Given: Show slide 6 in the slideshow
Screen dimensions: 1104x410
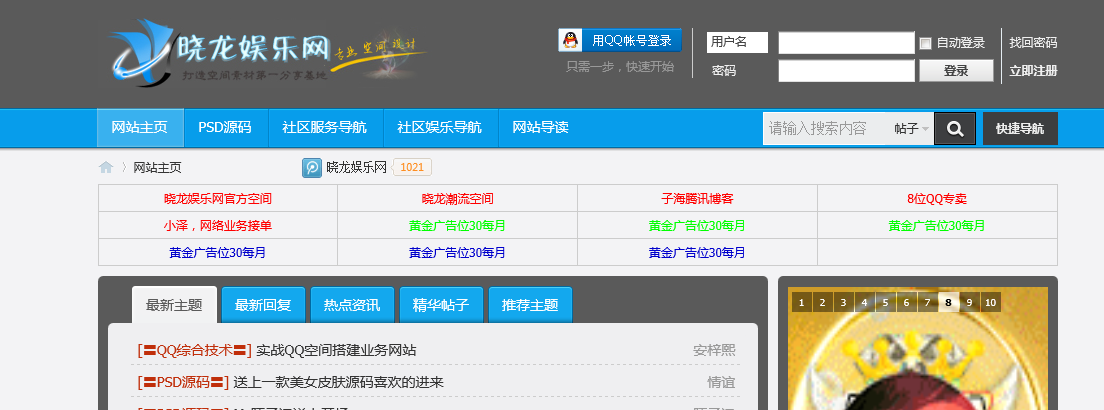Looking at the screenshot, I should click(907, 302).
